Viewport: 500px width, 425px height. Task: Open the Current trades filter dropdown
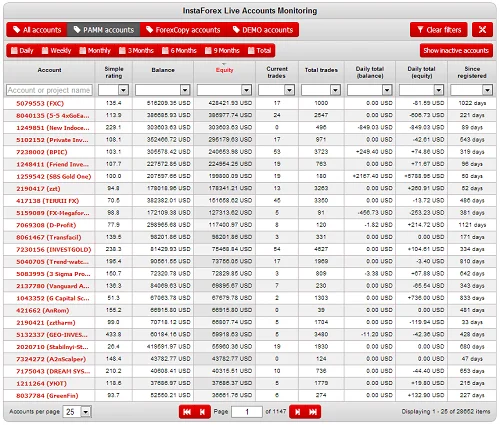coord(289,90)
